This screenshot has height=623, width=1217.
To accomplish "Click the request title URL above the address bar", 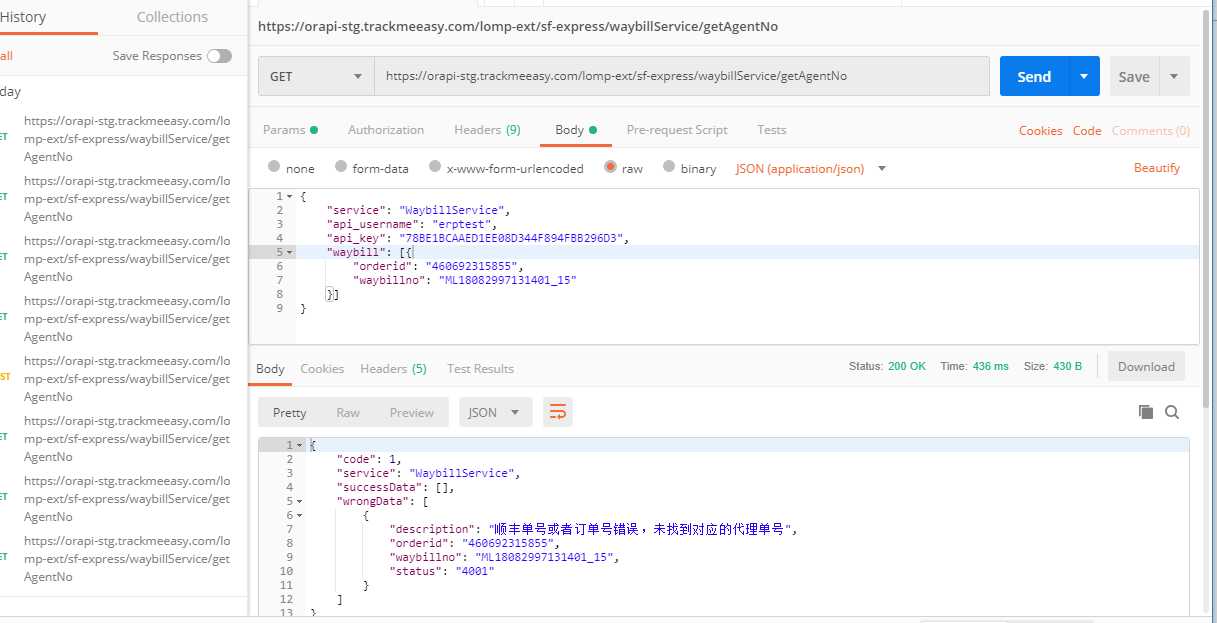I will (517, 27).
